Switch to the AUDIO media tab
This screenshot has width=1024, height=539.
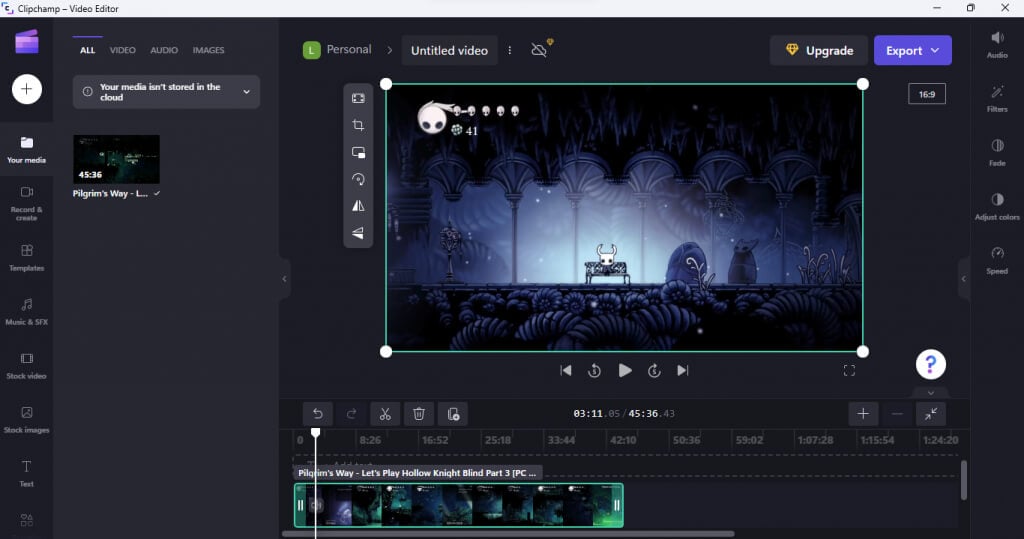(164, 50)
